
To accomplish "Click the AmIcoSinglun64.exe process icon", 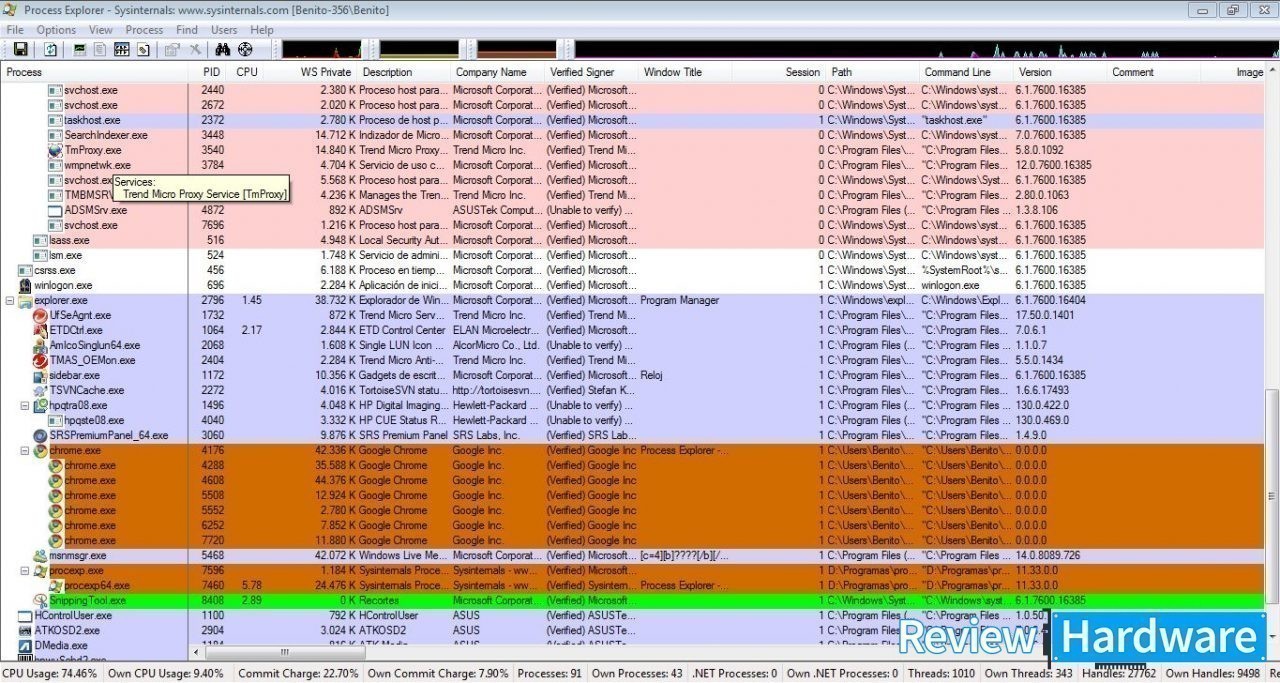I will click(41, 345).
